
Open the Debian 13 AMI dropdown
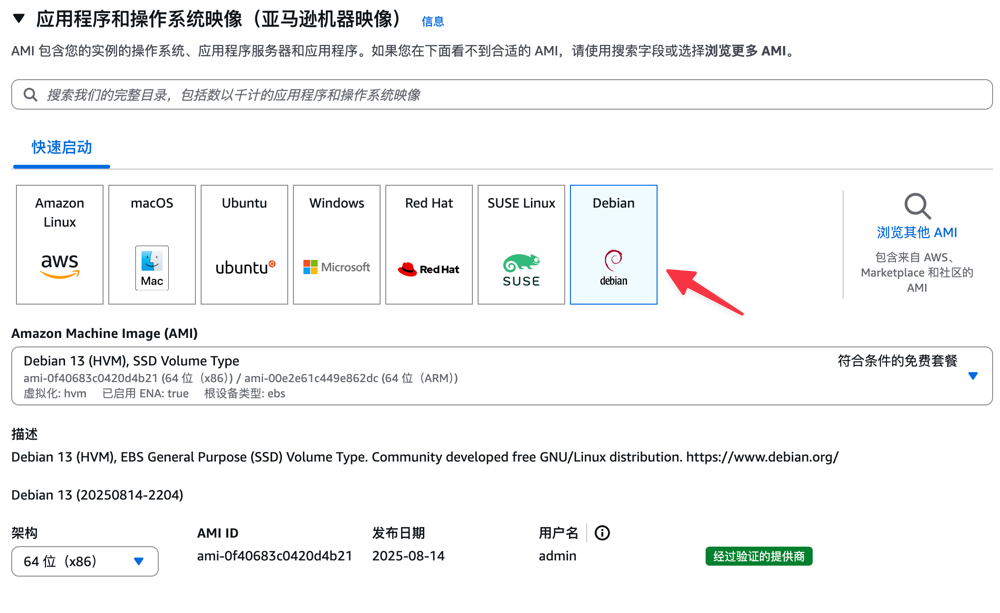[972, 376]
